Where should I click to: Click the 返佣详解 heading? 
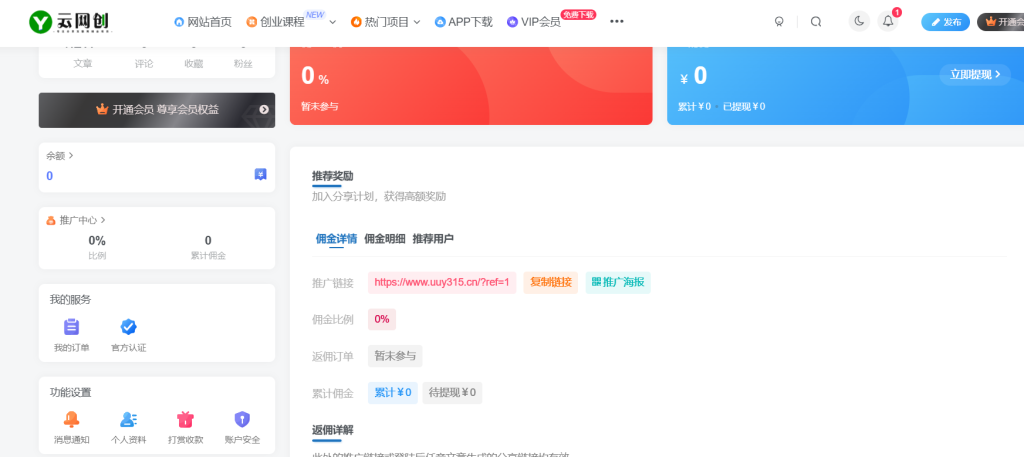[333, 430]
